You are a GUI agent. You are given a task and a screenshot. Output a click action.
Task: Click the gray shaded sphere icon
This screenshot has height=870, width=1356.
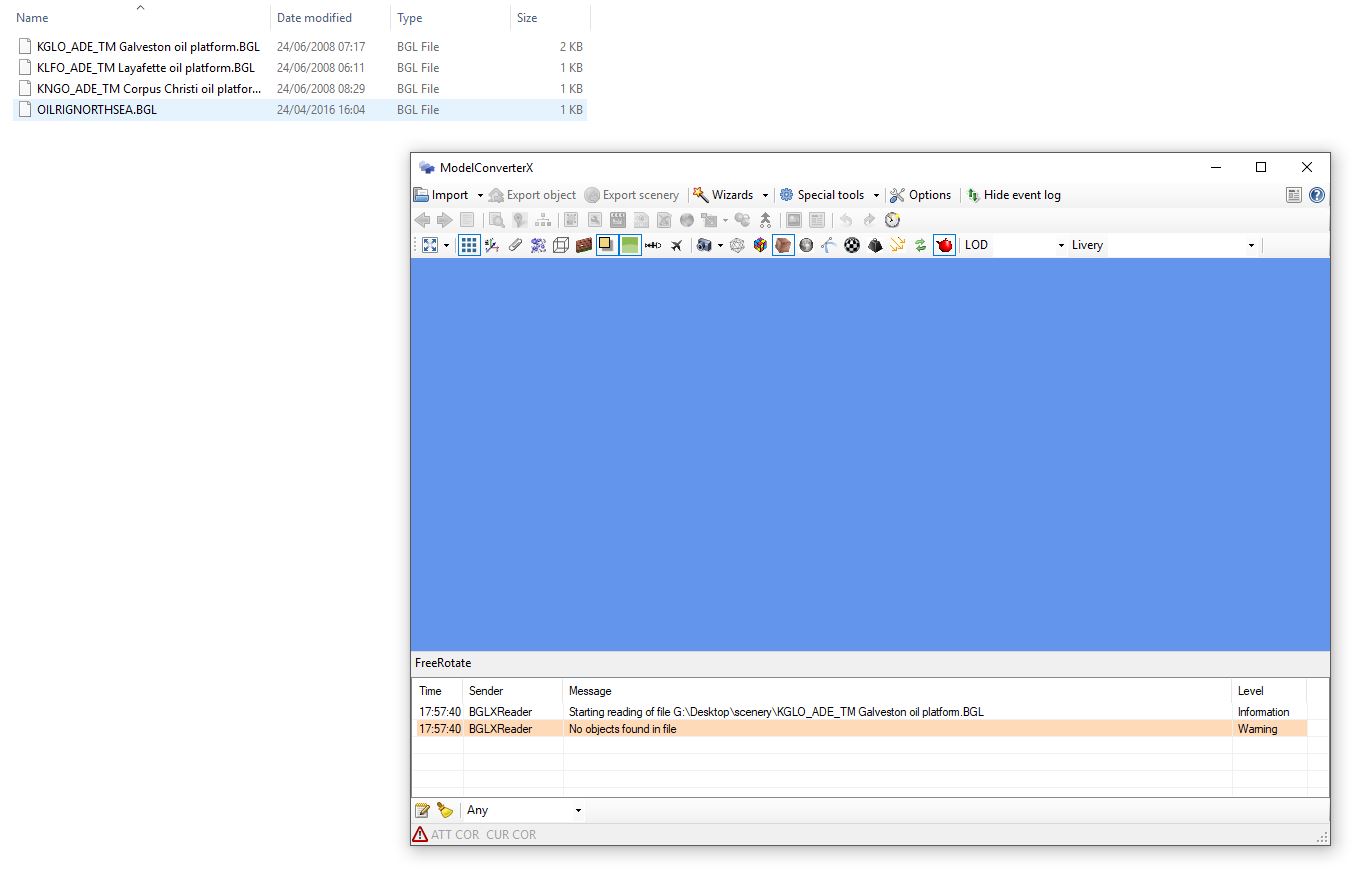(806, 245)
